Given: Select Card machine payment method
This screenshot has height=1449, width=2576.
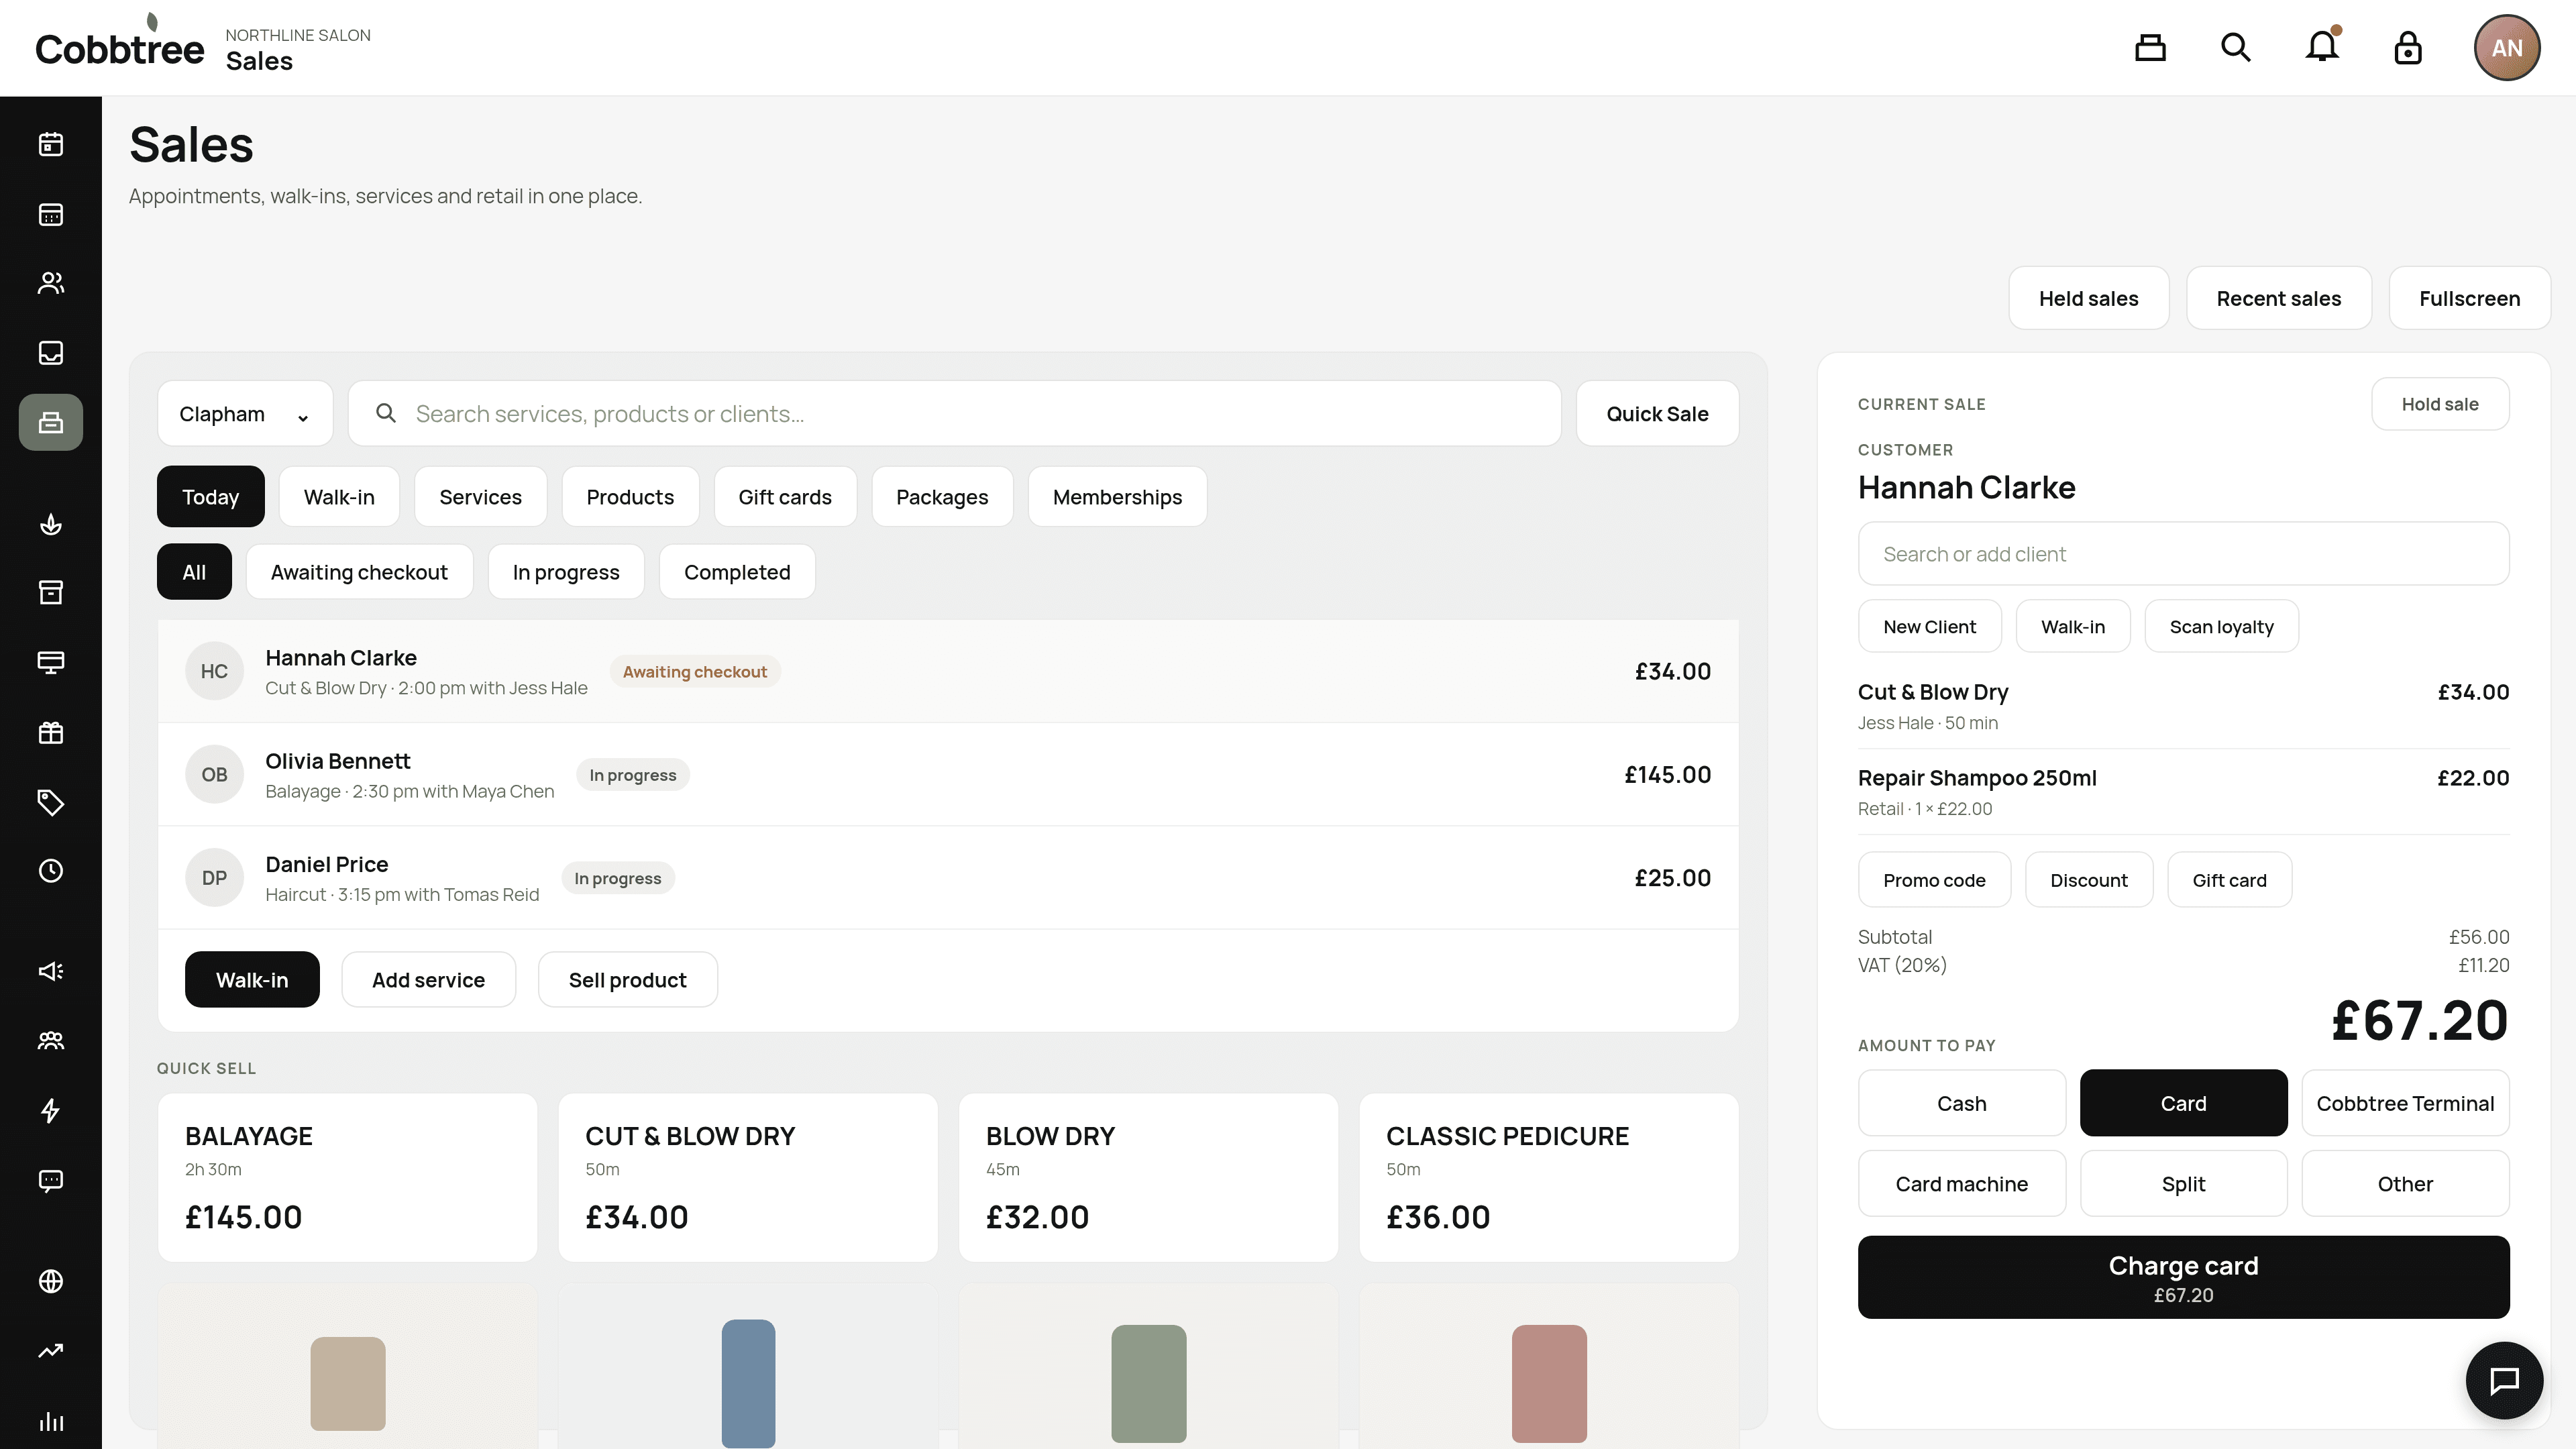Looking at the screenshot, I should pyautogui.click(x=1961, y=1184).
